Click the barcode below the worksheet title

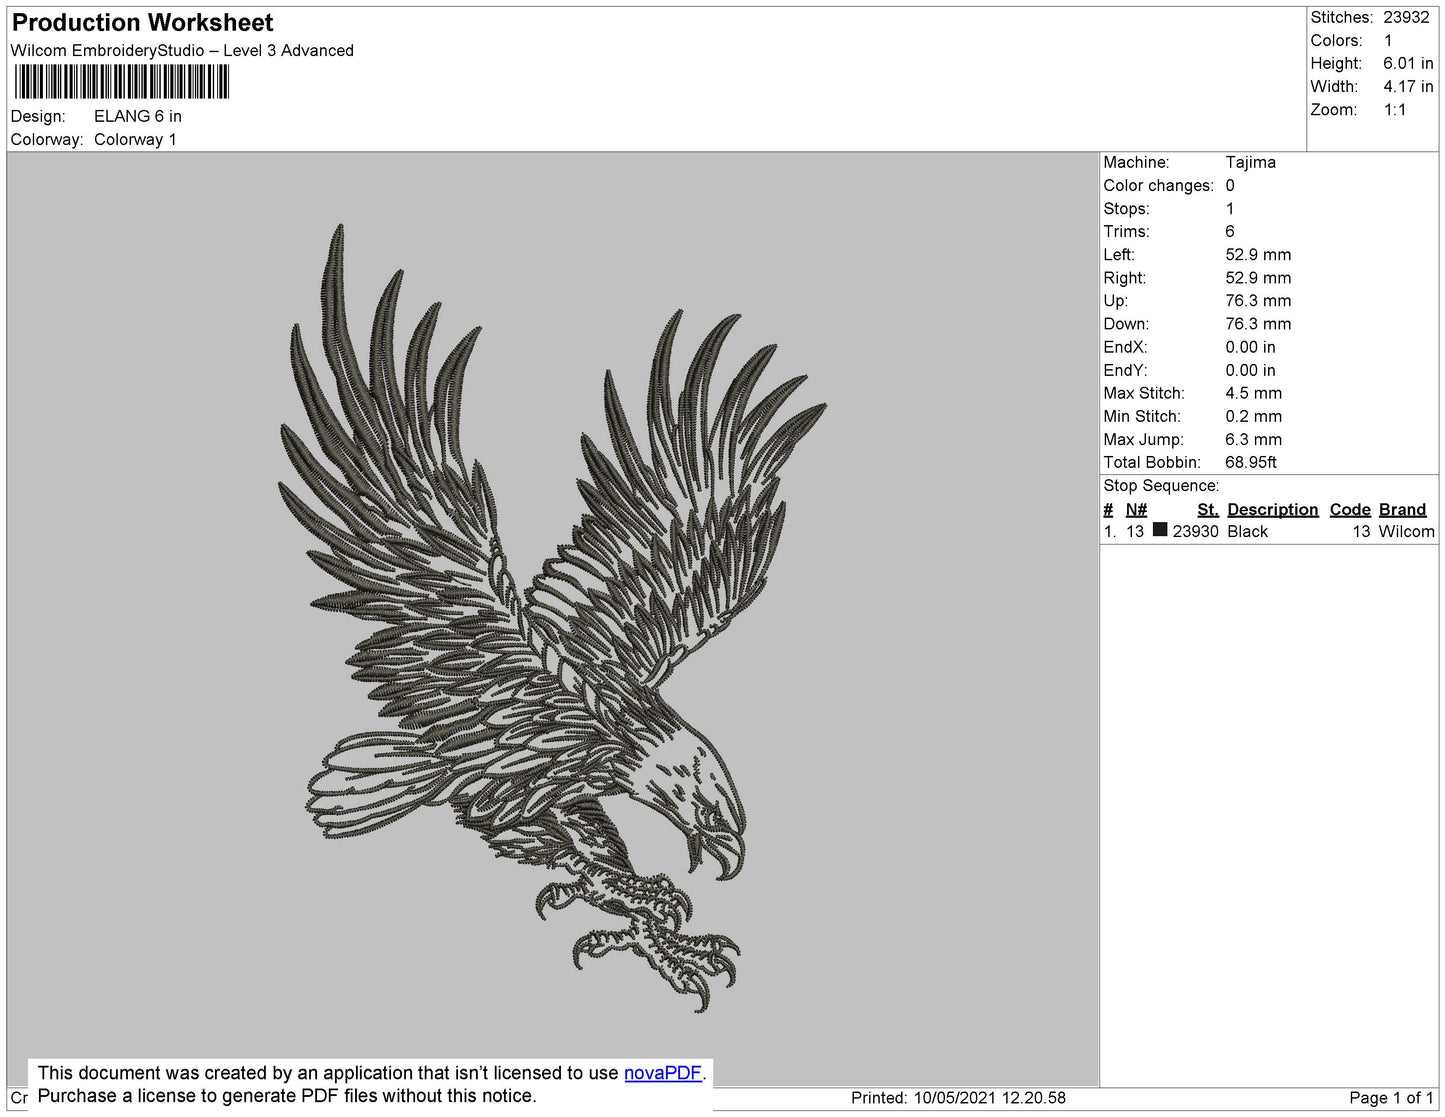121,82
